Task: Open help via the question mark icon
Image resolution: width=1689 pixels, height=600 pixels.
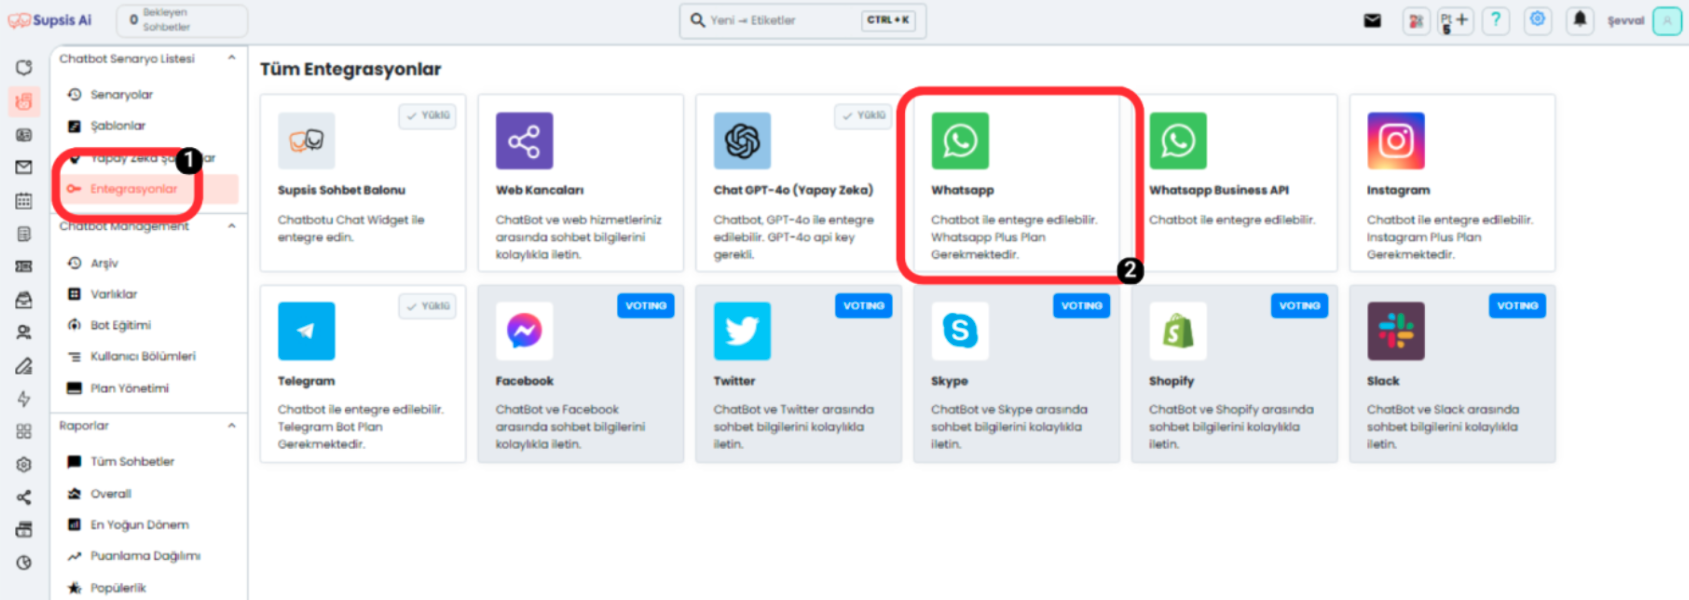Action: click(x=1495, y=20)
